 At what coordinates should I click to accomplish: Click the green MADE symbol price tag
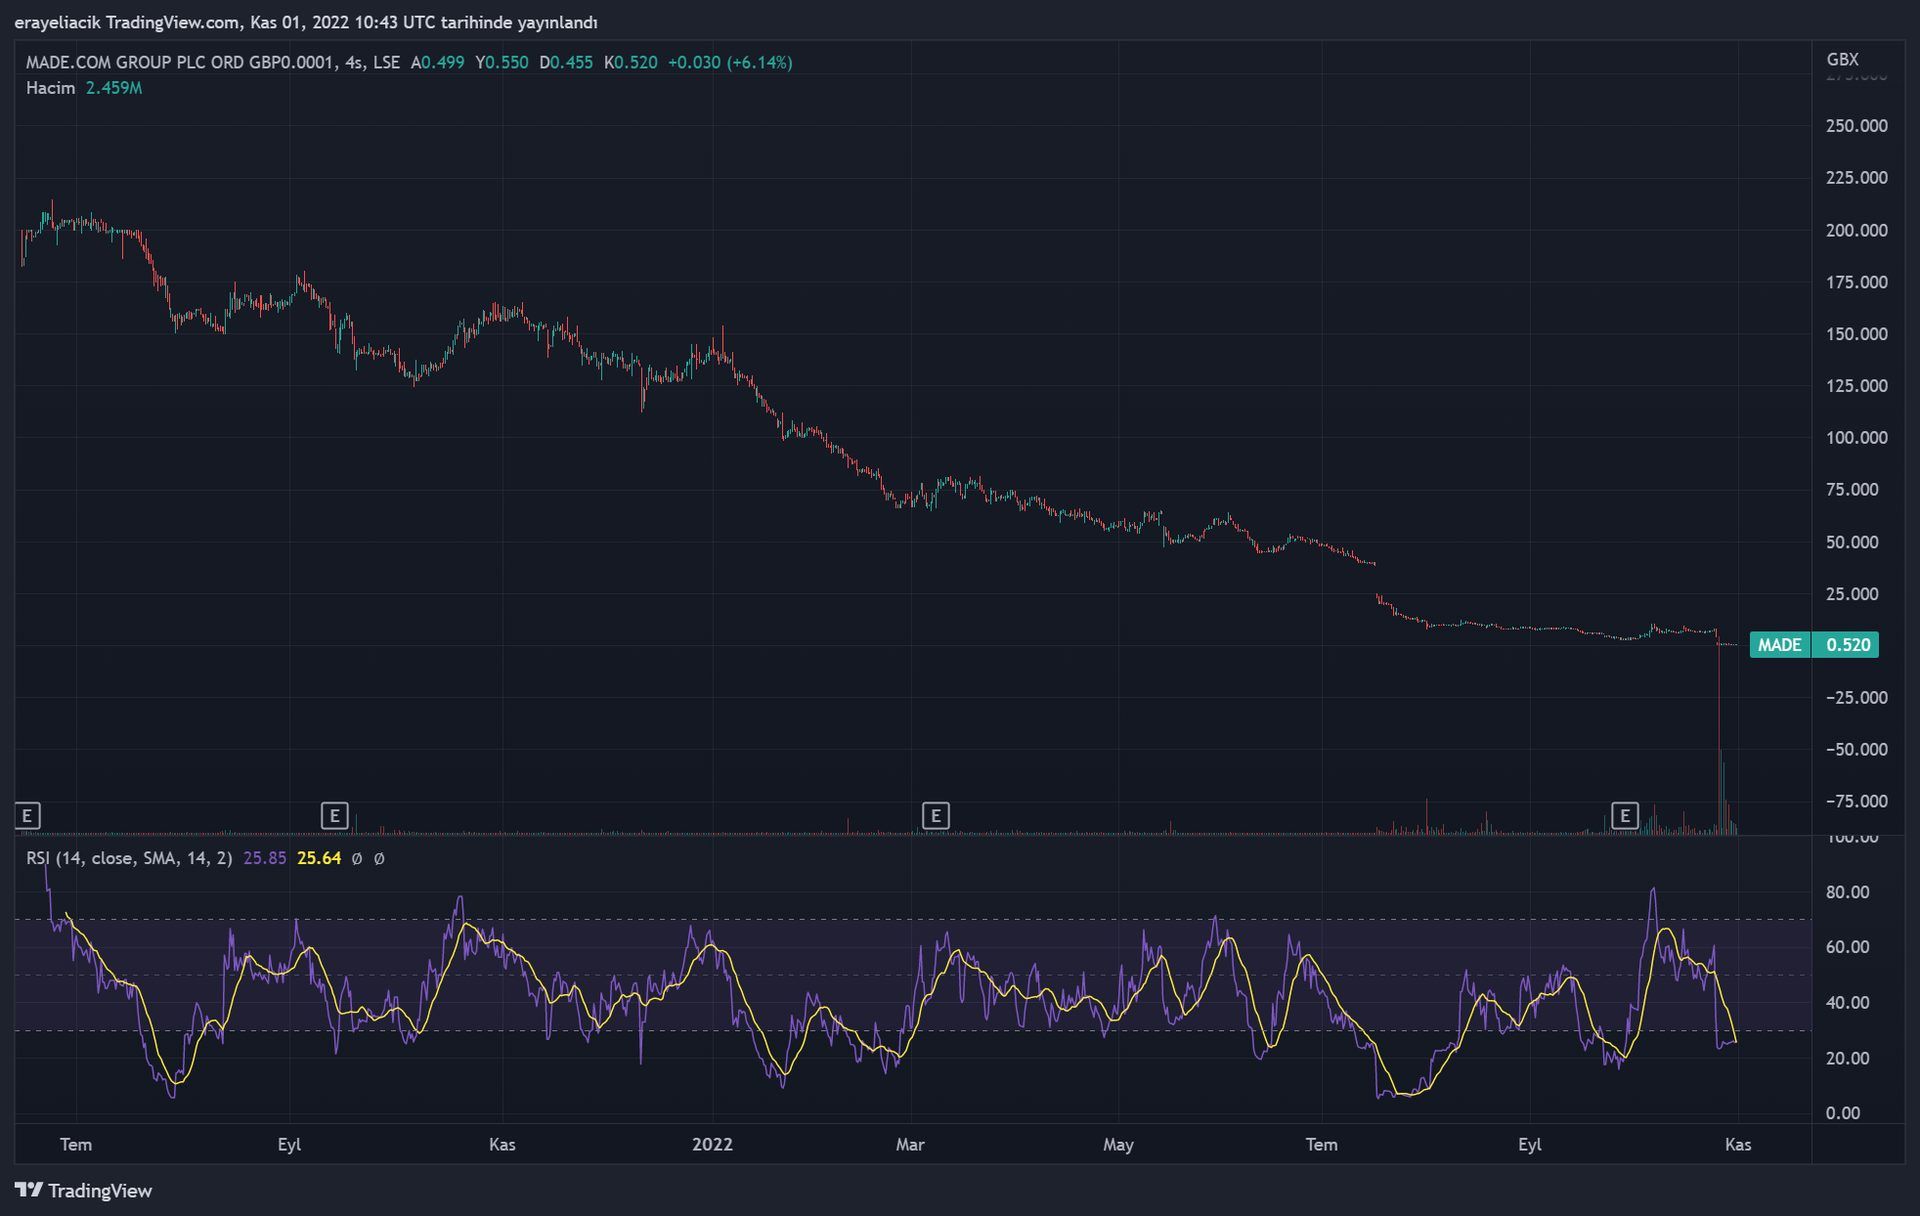coord(1780,645)
